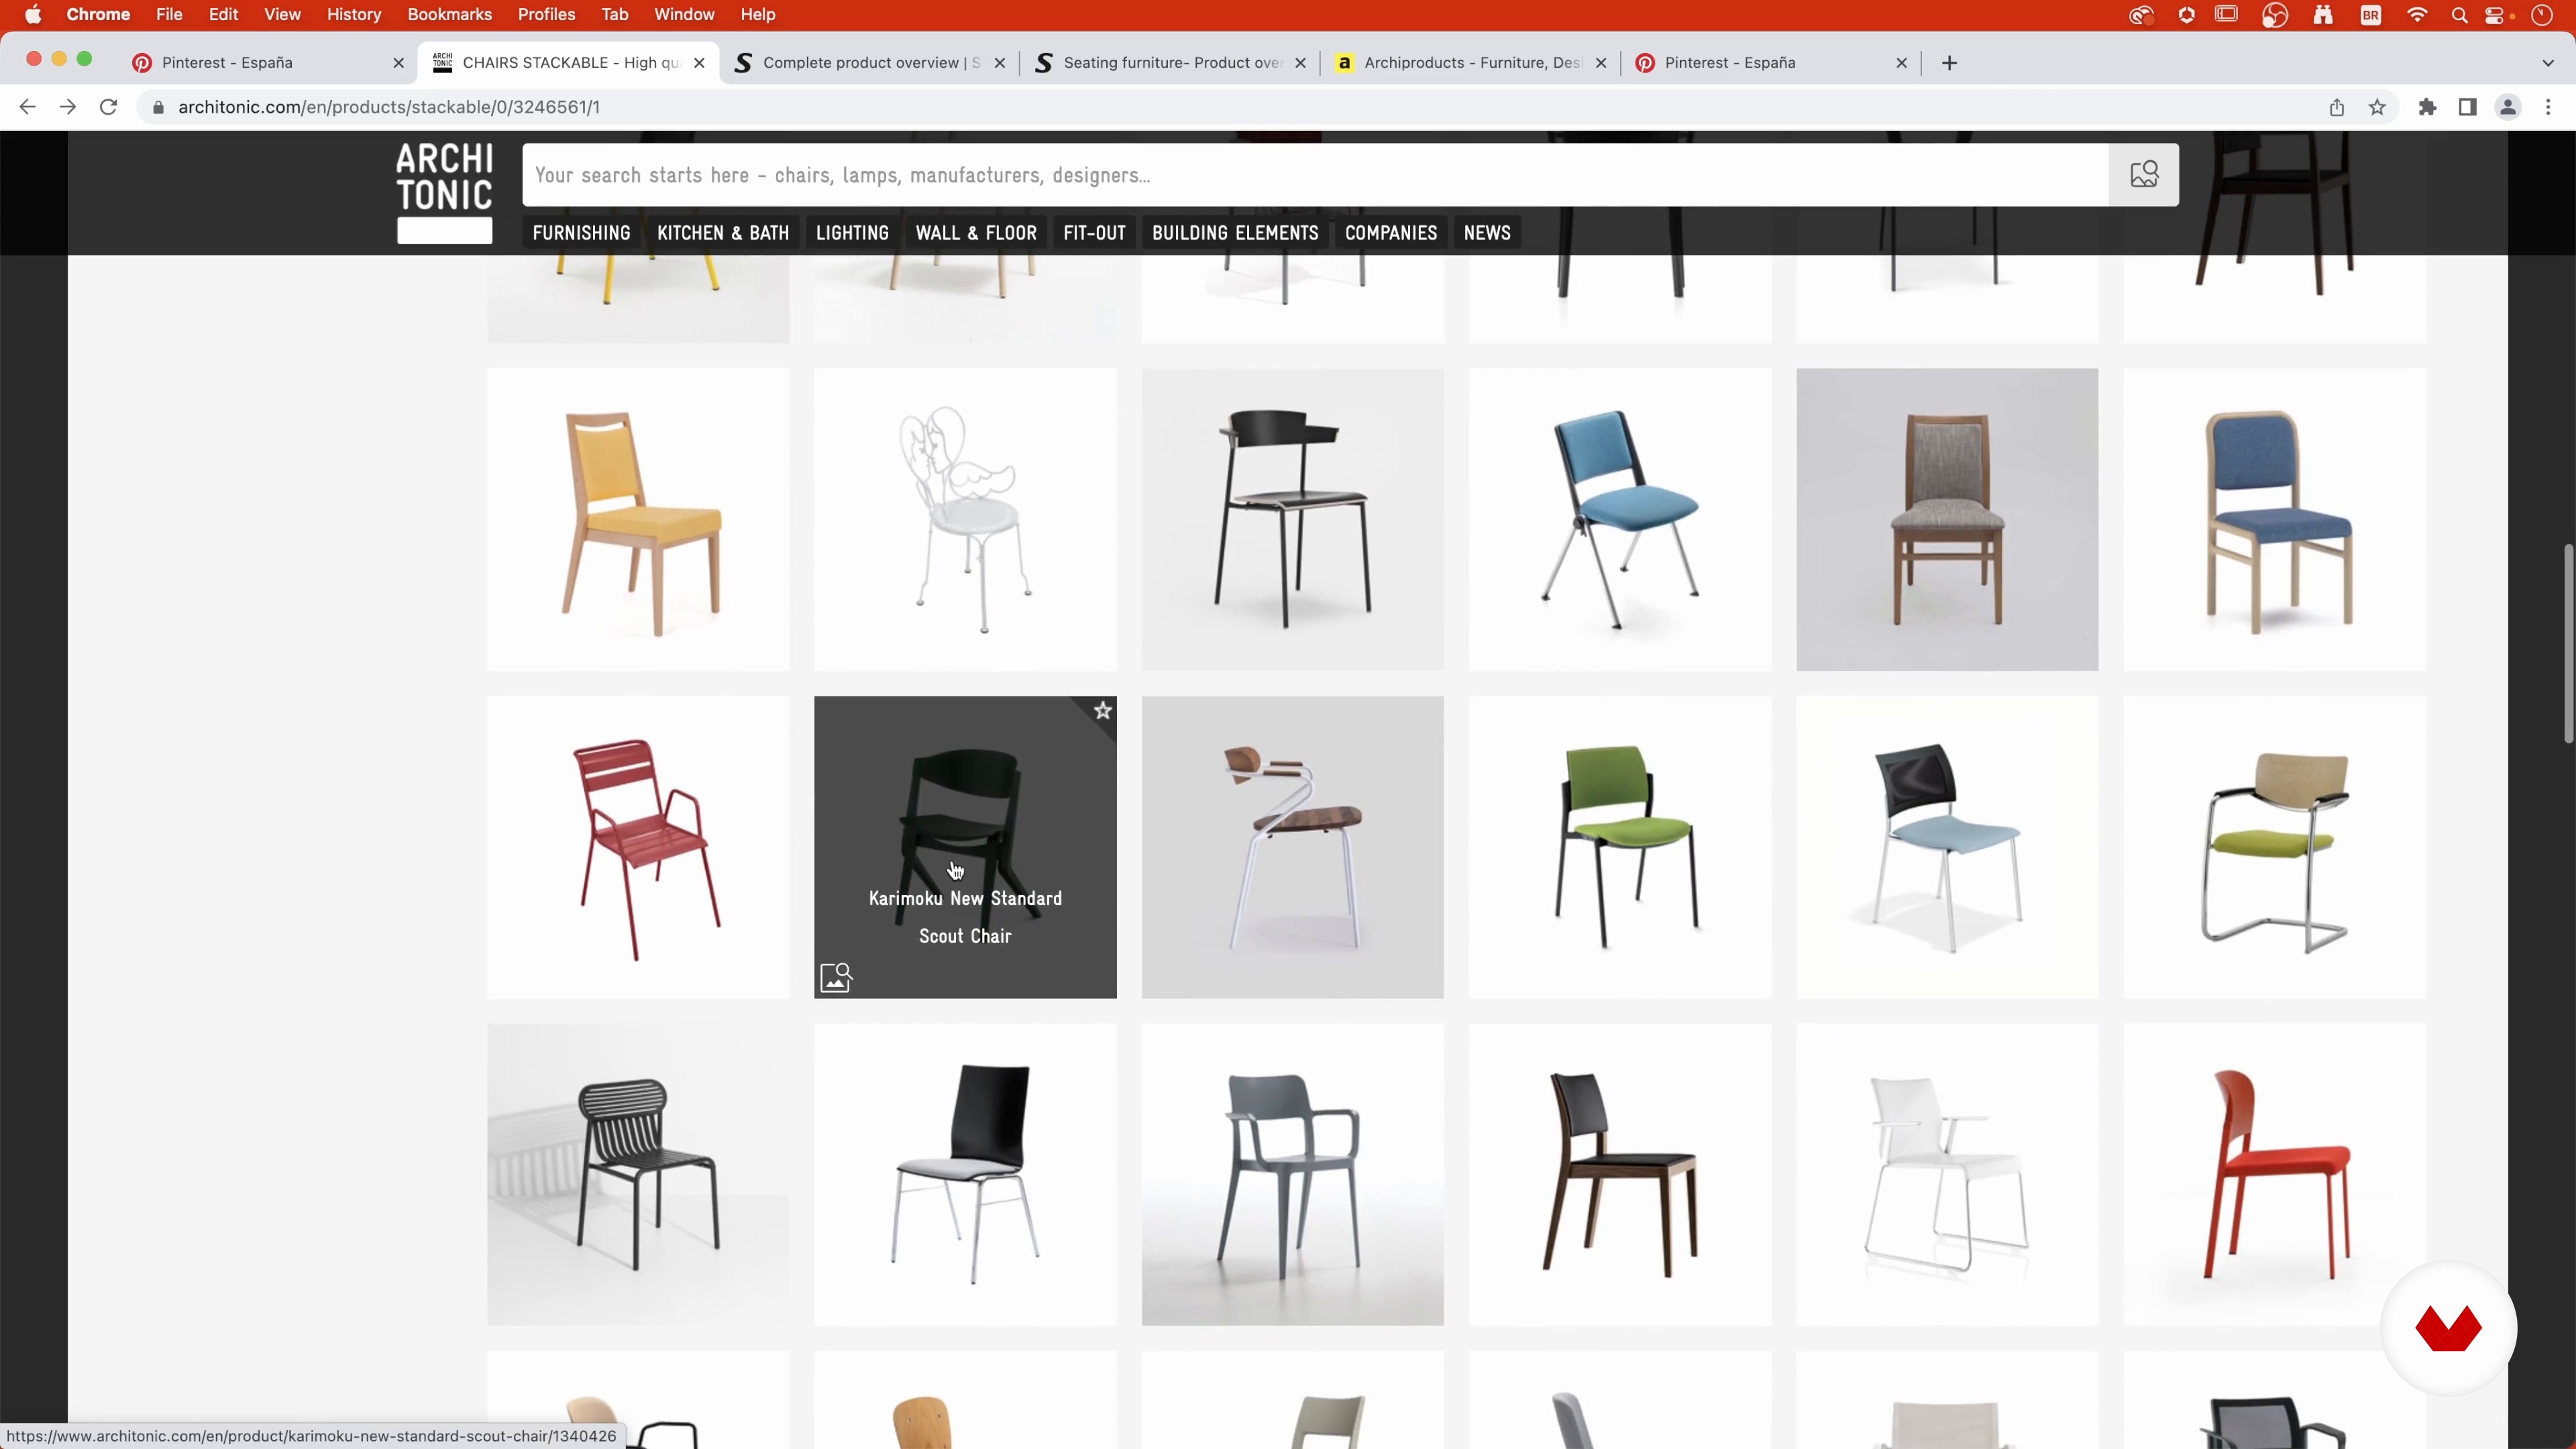
Task: Open the KITCHEN & BATH menu
Action: click(x=723, y=233)
